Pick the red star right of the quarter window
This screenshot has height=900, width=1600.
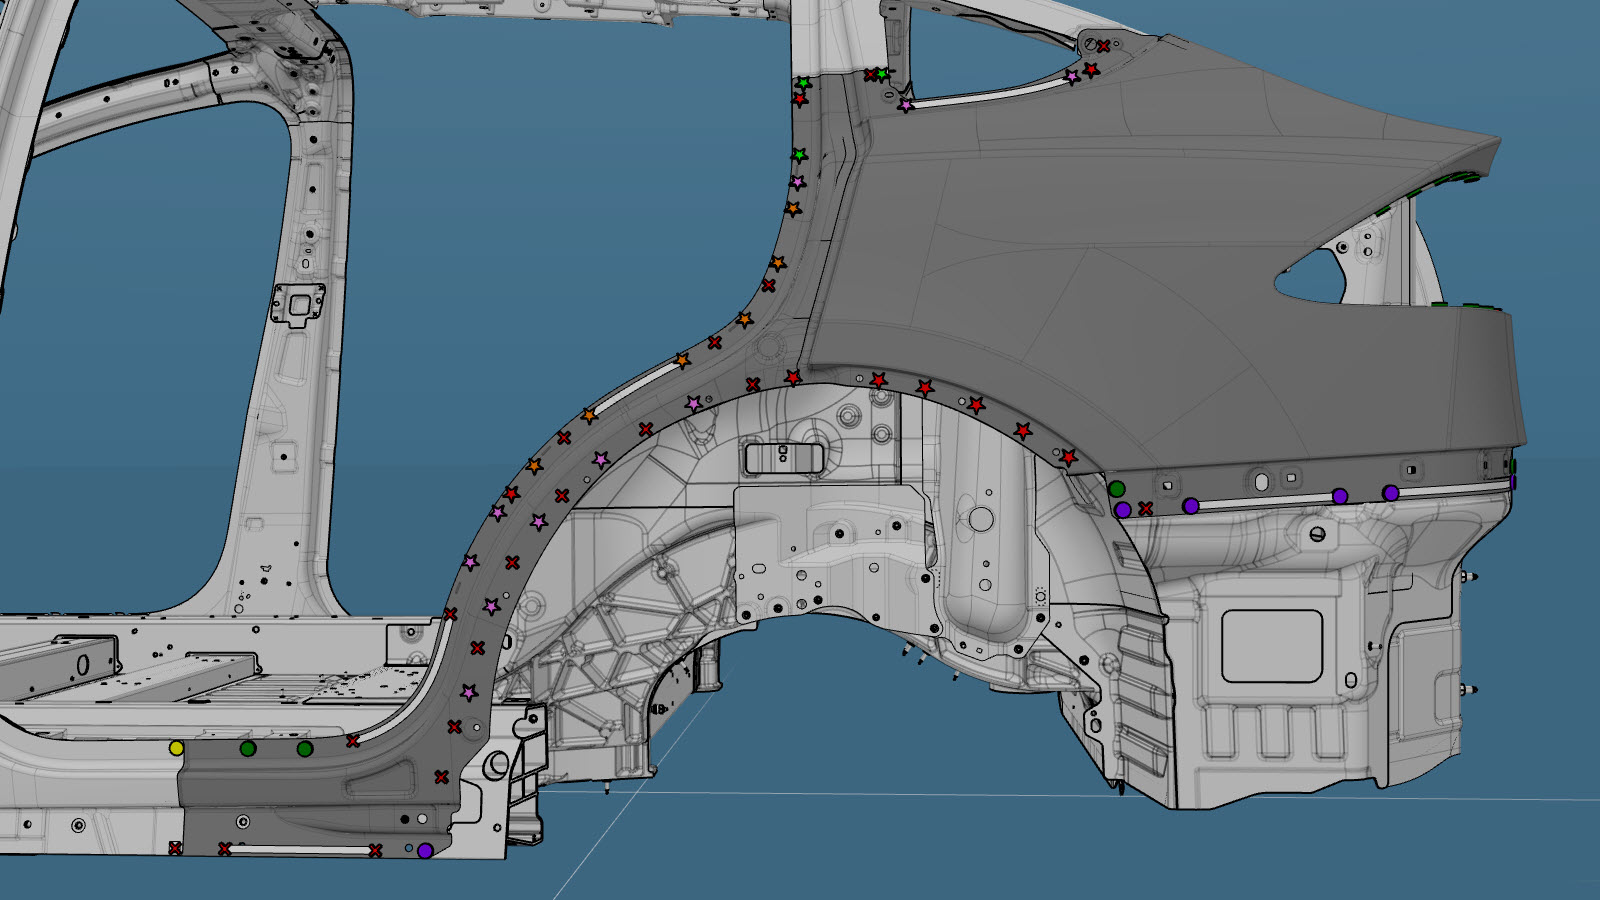(1091, 70)
